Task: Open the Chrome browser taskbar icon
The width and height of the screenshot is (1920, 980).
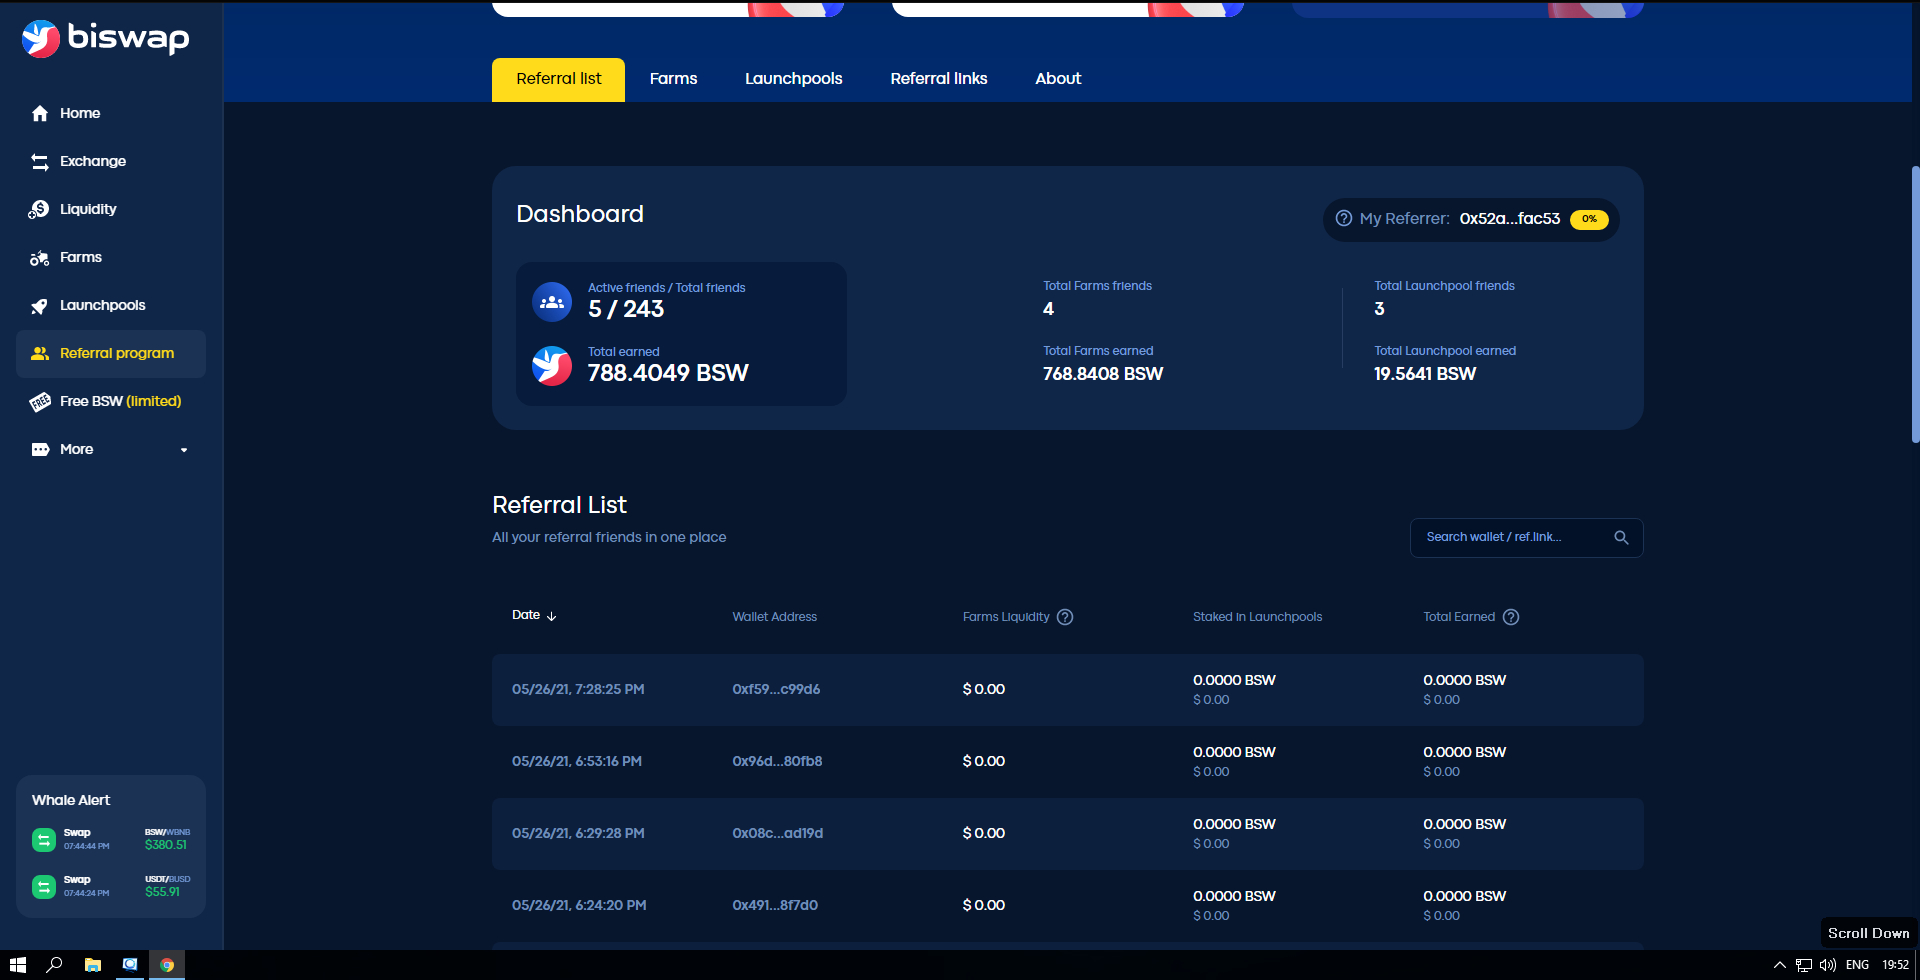Action: [x=167, y=965]
